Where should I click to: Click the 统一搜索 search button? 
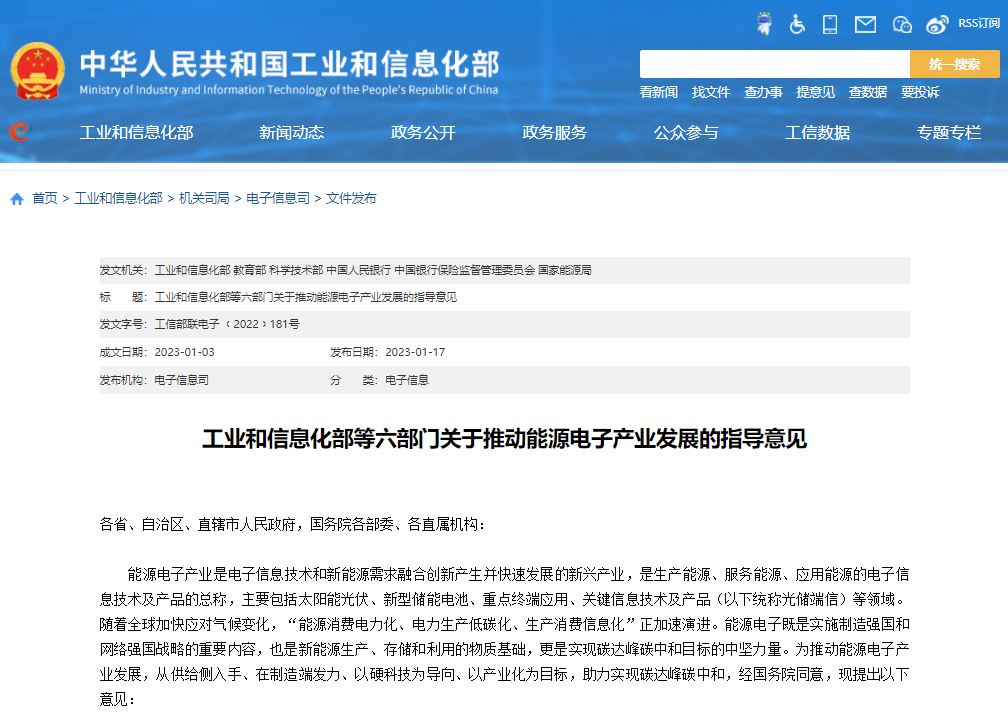[954, 63]
